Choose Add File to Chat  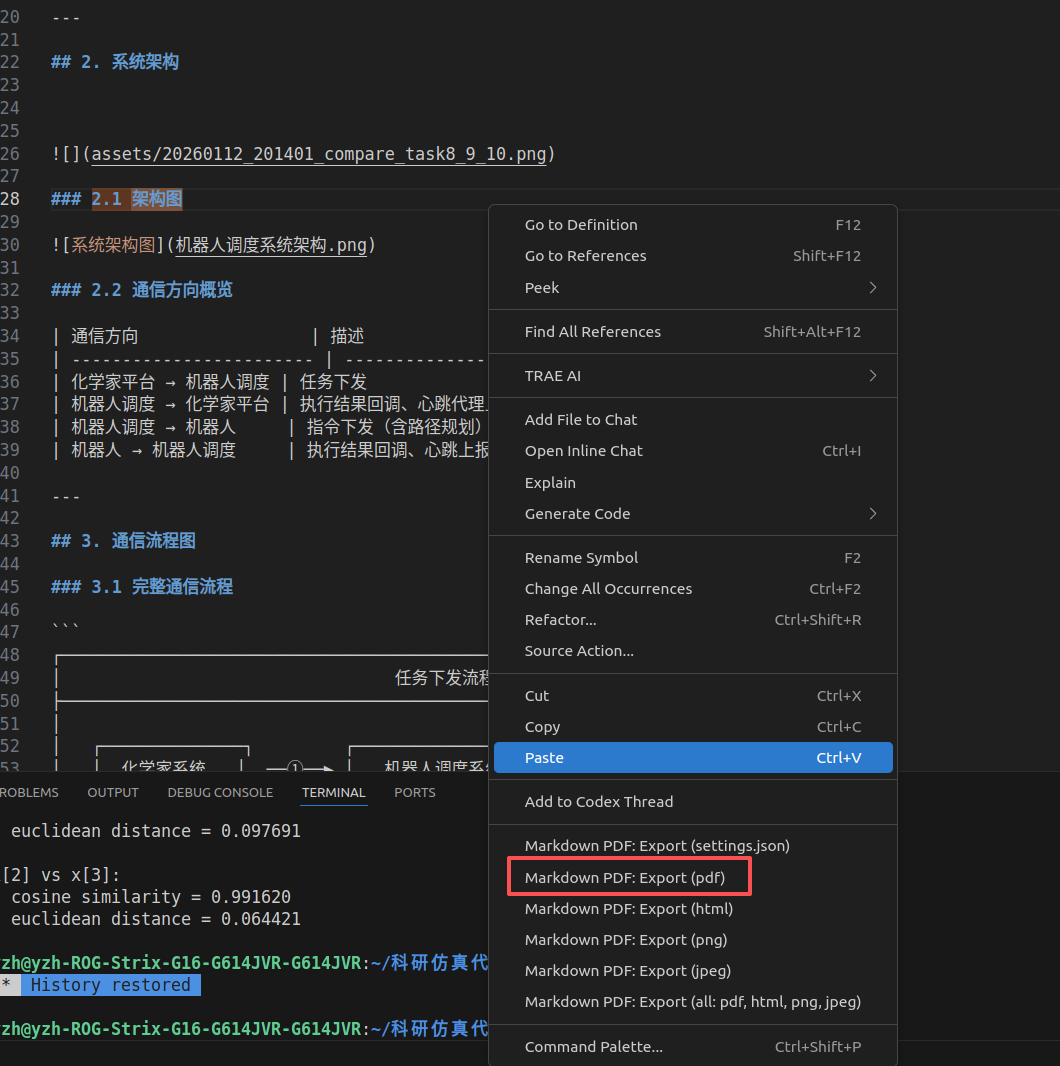point(693,420)
